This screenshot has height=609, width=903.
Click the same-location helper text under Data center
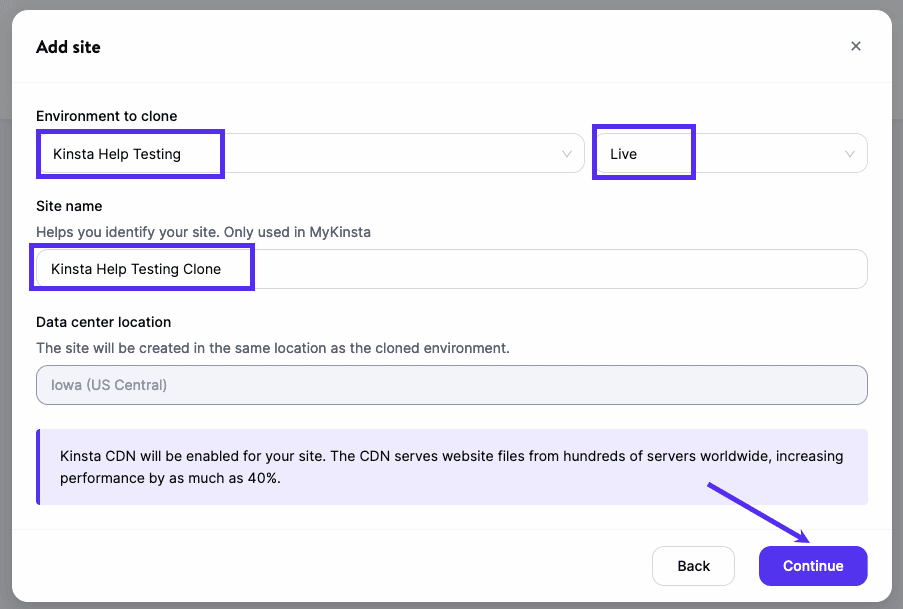(272, 348)
